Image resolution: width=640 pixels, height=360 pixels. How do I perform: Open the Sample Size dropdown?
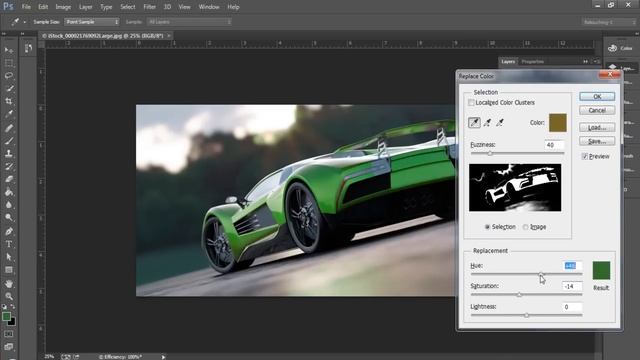[x=91, y=22]
